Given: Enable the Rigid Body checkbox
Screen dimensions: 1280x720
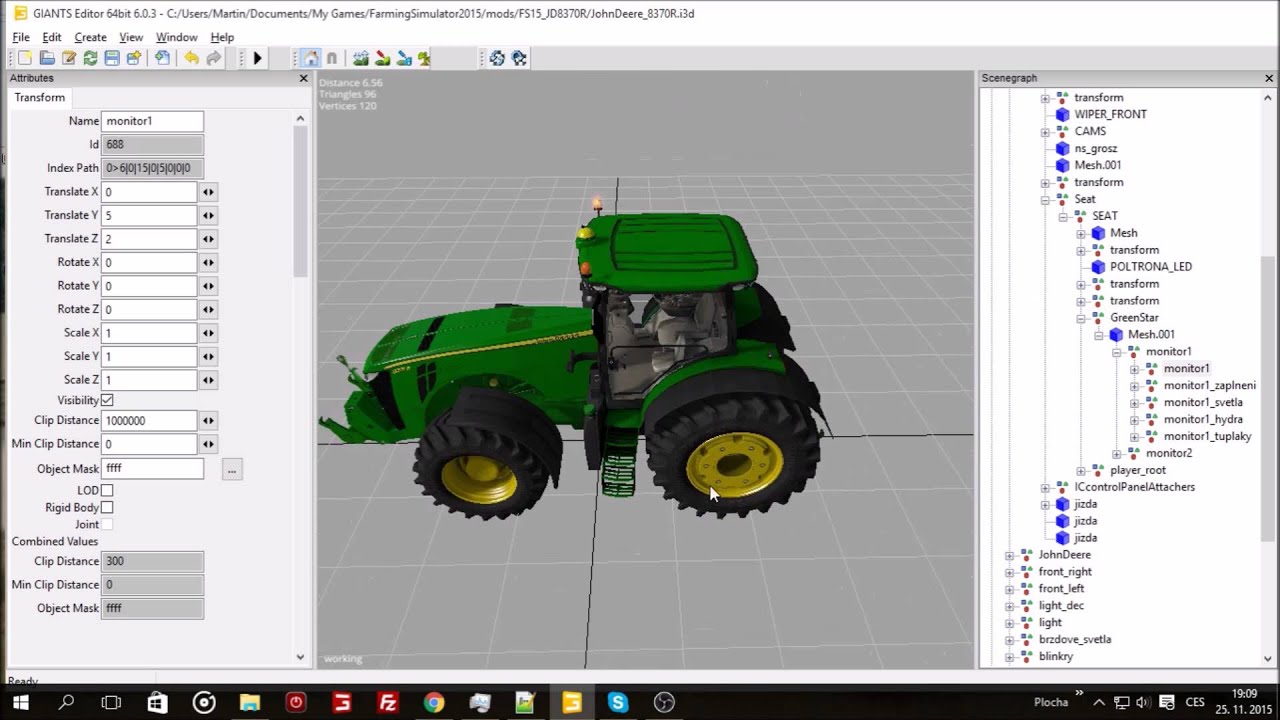Looking at the screenshot, I should 107,507.
